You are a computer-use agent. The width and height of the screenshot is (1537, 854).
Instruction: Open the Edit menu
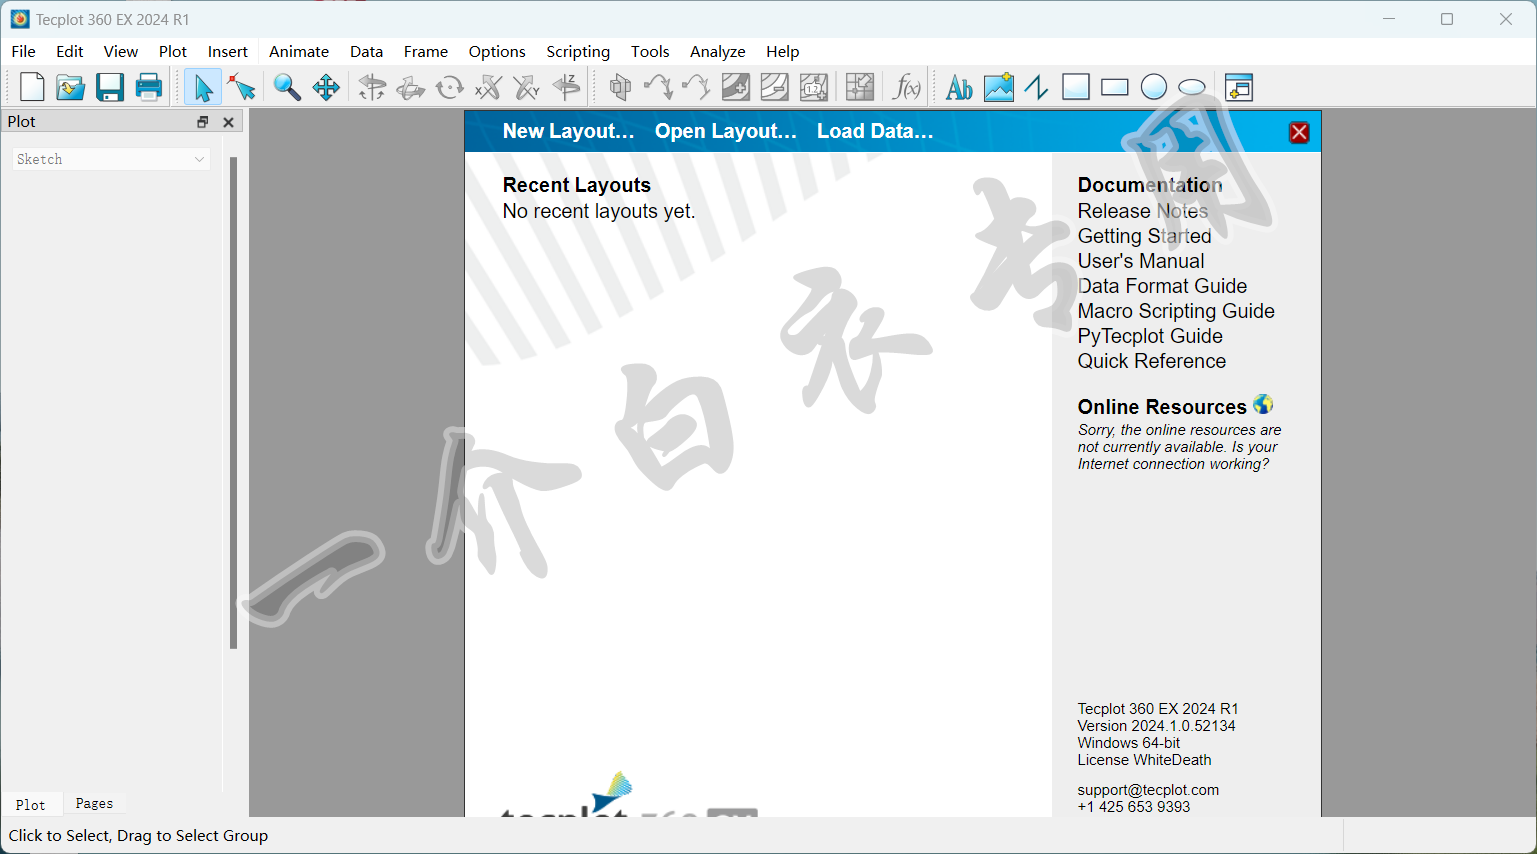click(x=70, y=52)
